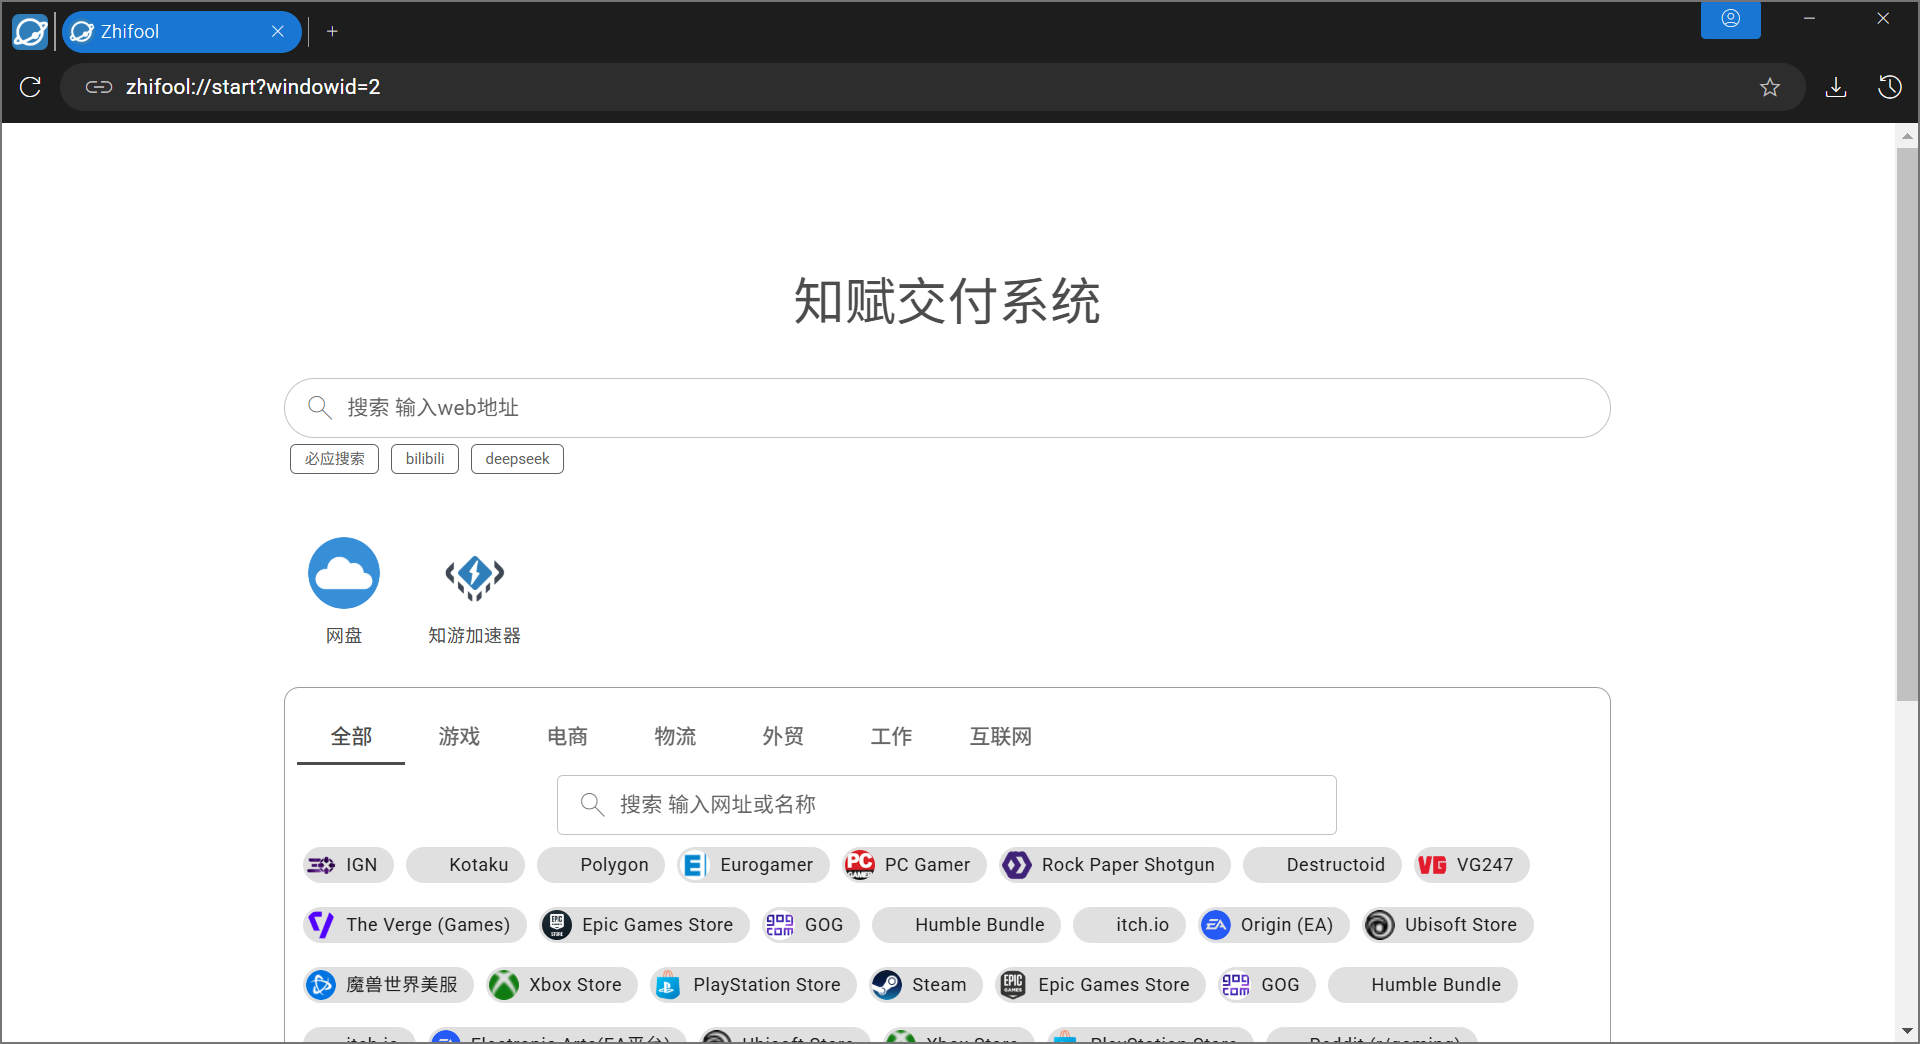Click the bilibili quick search button
This screenshot has width=1920, height=1044.
click(x=425, y=459)
